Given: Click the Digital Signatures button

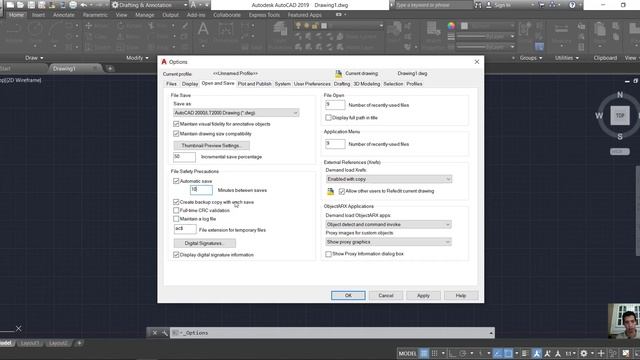Looking at the screenshot, I should click(x=204, y=243).
